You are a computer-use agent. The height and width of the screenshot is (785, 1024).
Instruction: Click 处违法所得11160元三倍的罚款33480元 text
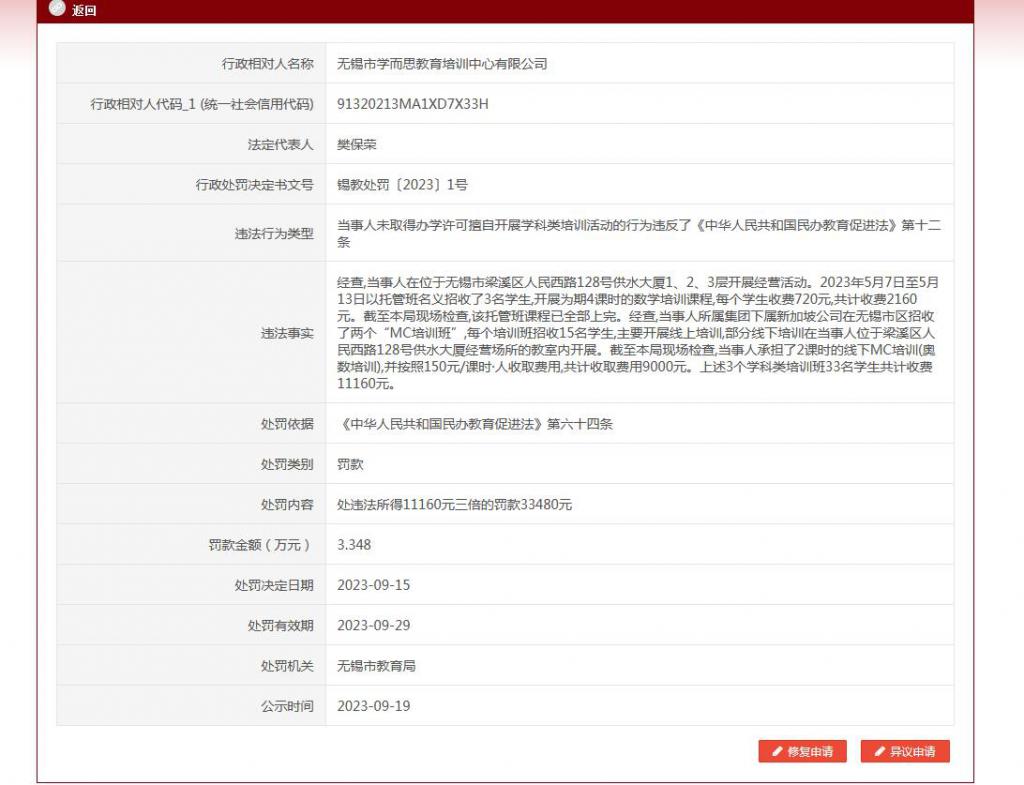click(455, 504)
